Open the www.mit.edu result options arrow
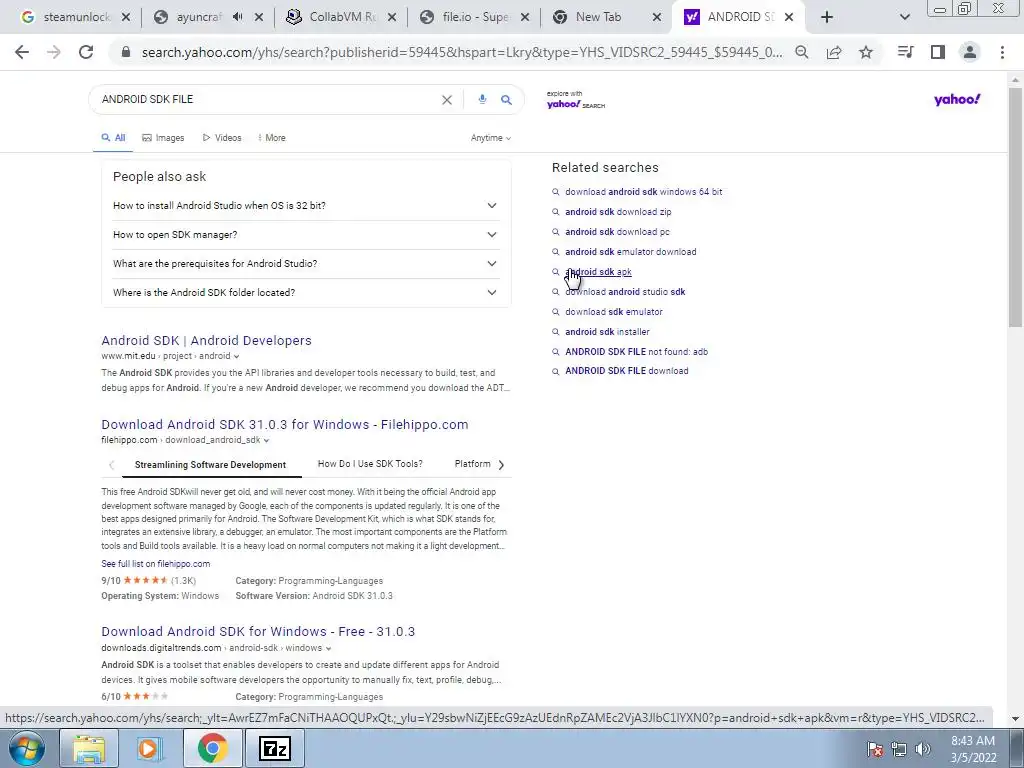The height and width of the screenshot is (768, 1024). (236, 357)
